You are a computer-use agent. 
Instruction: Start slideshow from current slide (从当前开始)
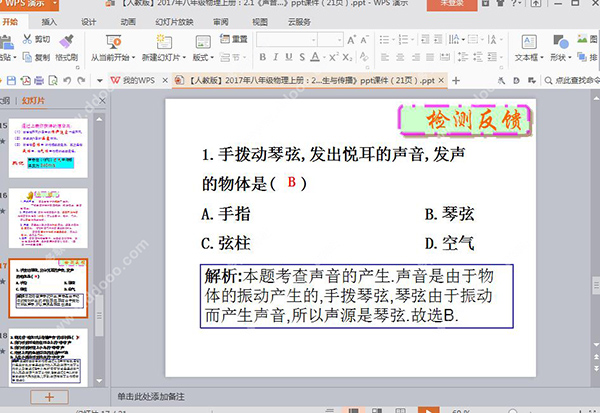(113, 42)
